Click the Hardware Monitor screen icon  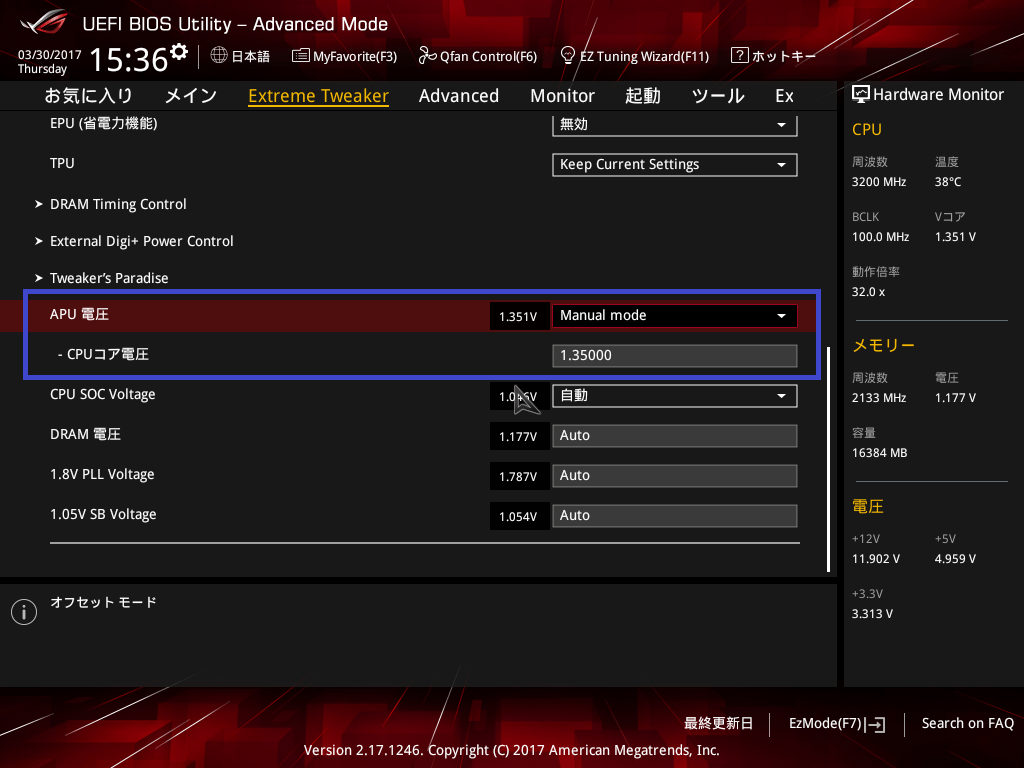861,95
